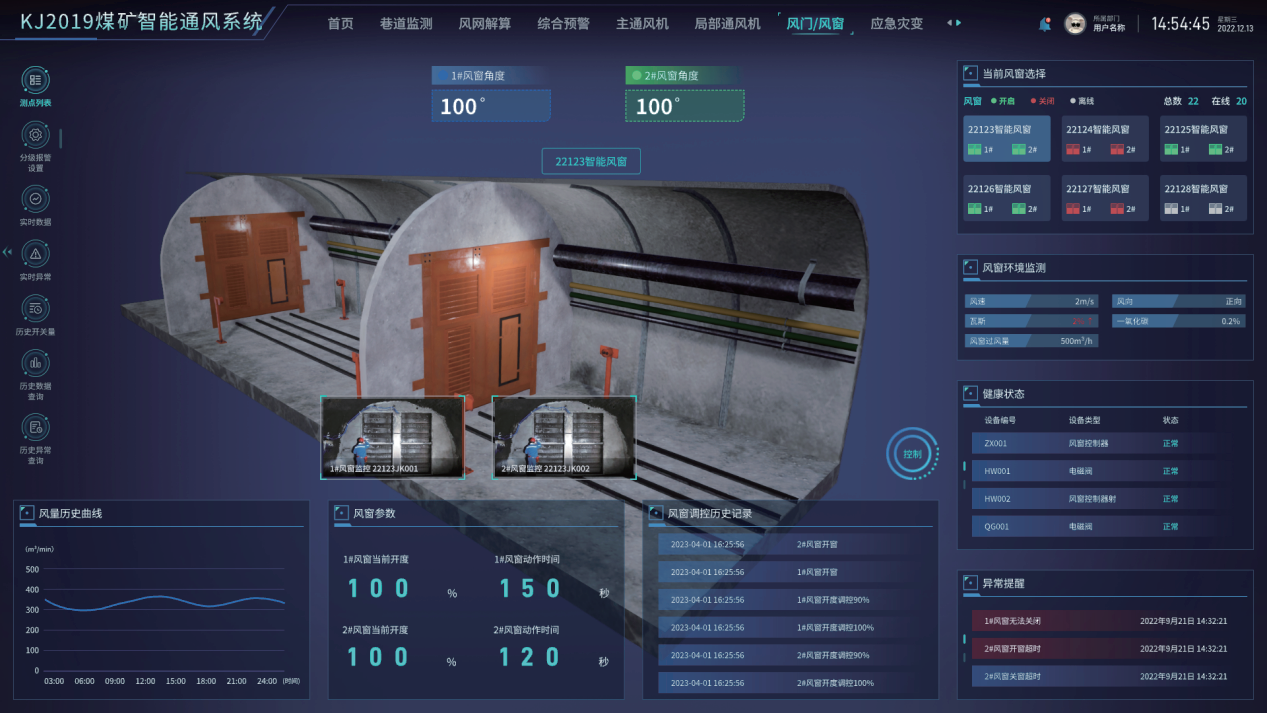Collapse sidebar with double left chevron
1267x713 pixels.
pyautogui.click(x=8, y=252)
